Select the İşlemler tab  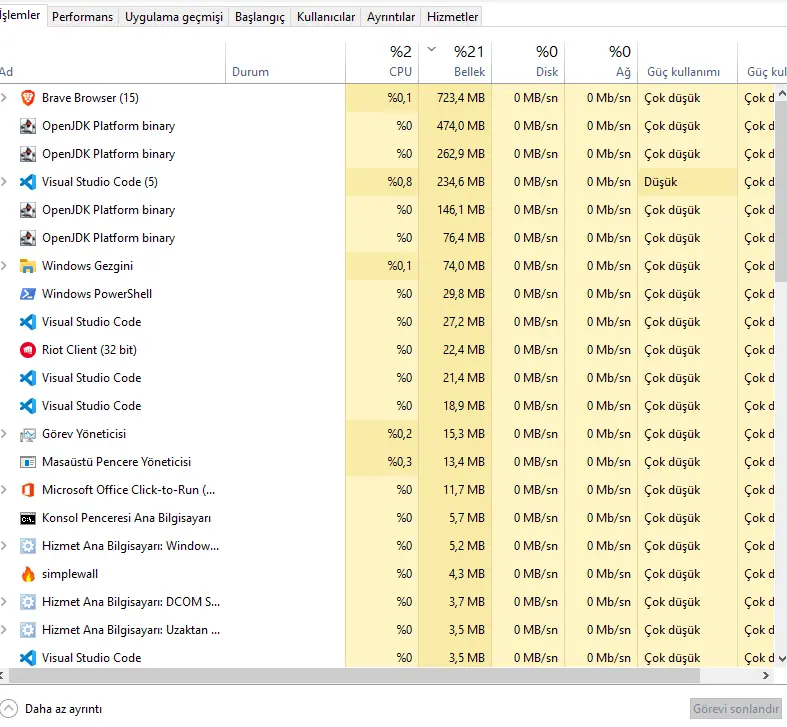21,15
